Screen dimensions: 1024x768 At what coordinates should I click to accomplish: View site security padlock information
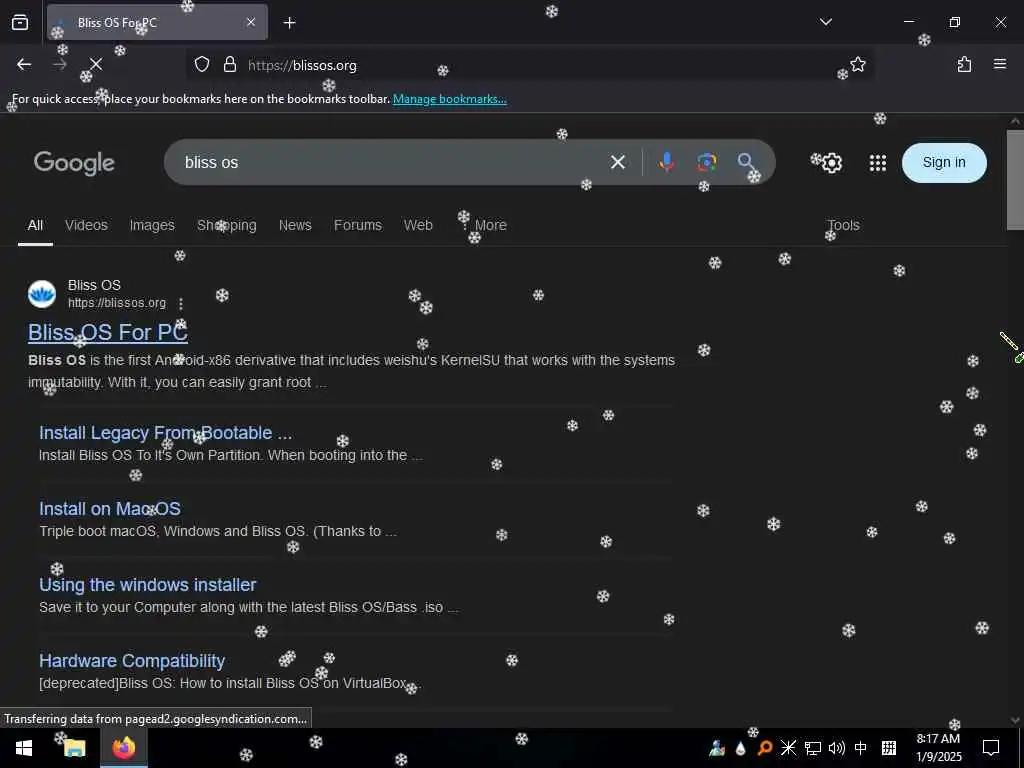(x=230, y=65)
